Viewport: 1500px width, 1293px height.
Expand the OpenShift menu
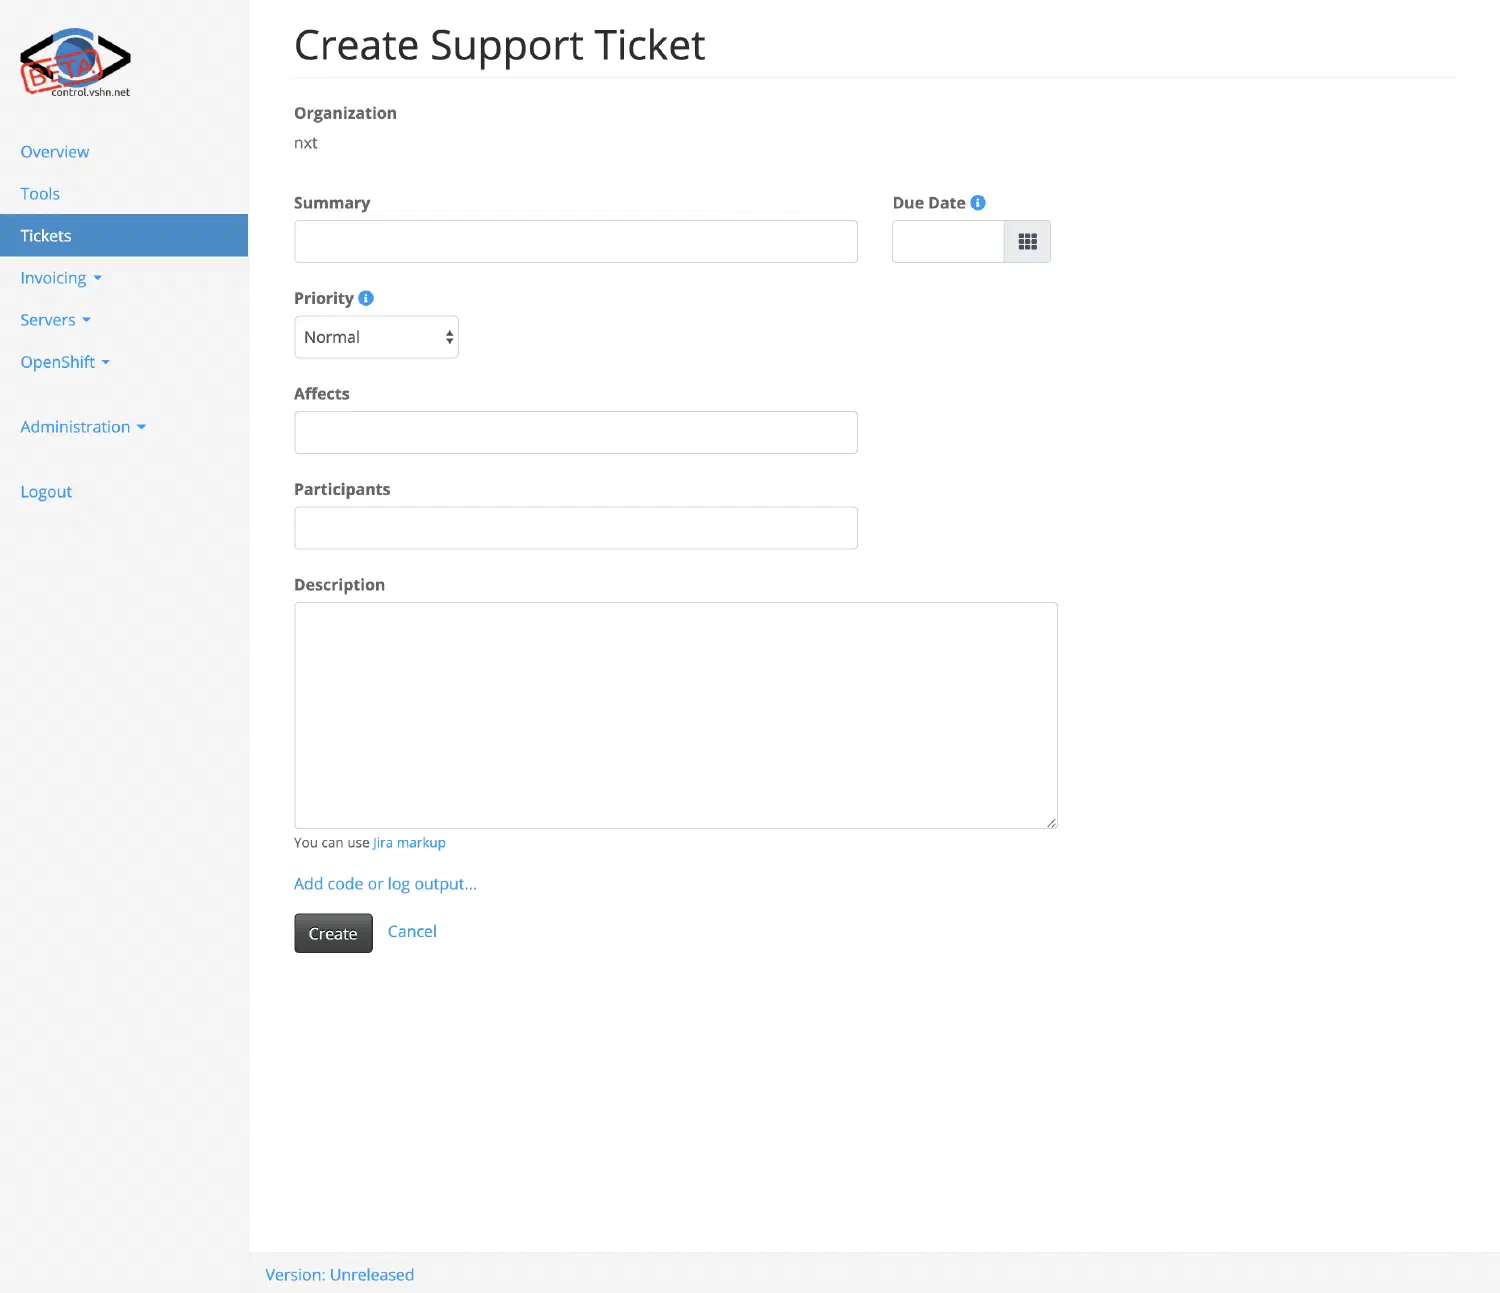pyautogui.click(x=65, y=362)
